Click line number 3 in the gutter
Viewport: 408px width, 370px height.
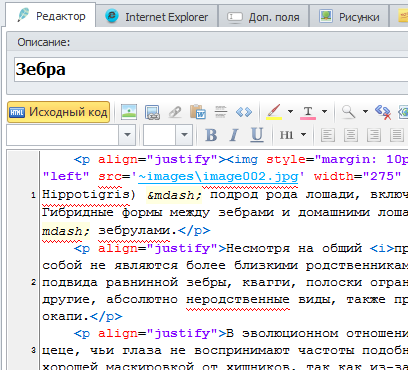pos(33,350)
